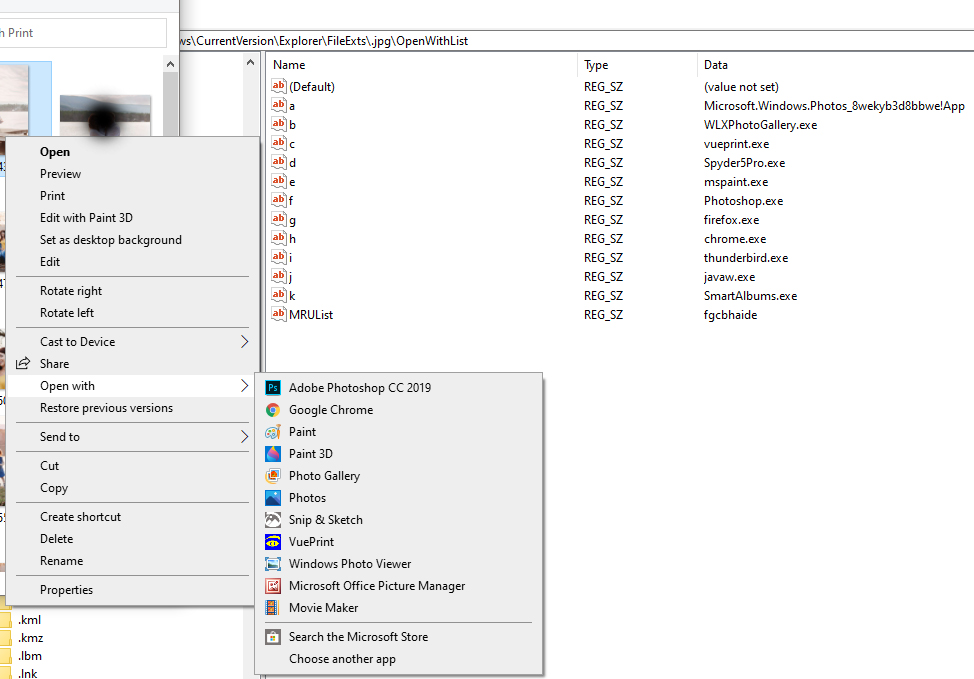
Task: Select the (Default) registry value icon
Action: pyautogui.click(x=279, y=86)
